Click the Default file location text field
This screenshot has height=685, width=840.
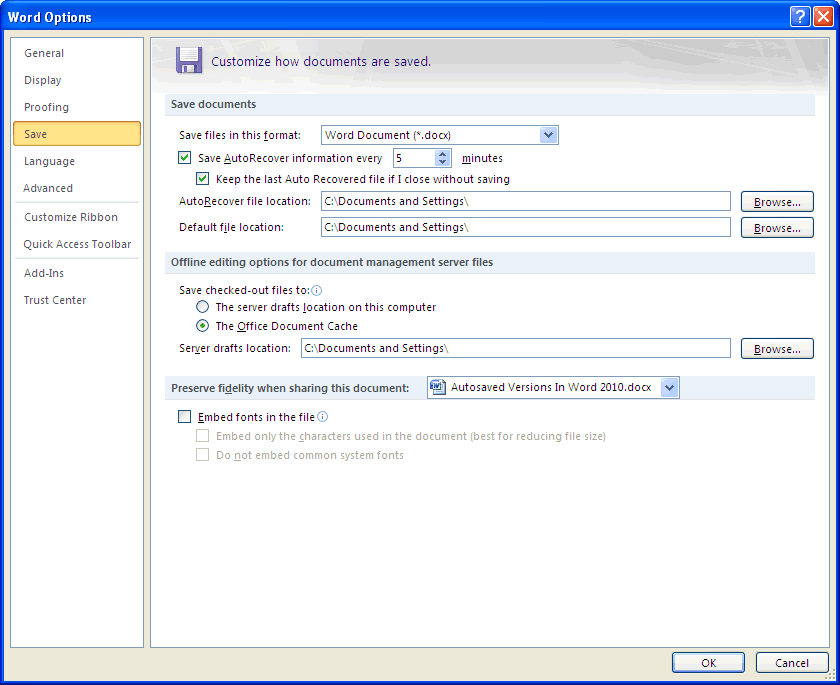coord(525,227)
